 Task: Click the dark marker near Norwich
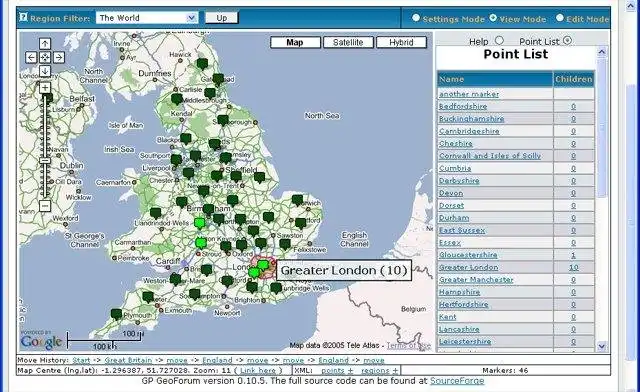coord(297,200)
